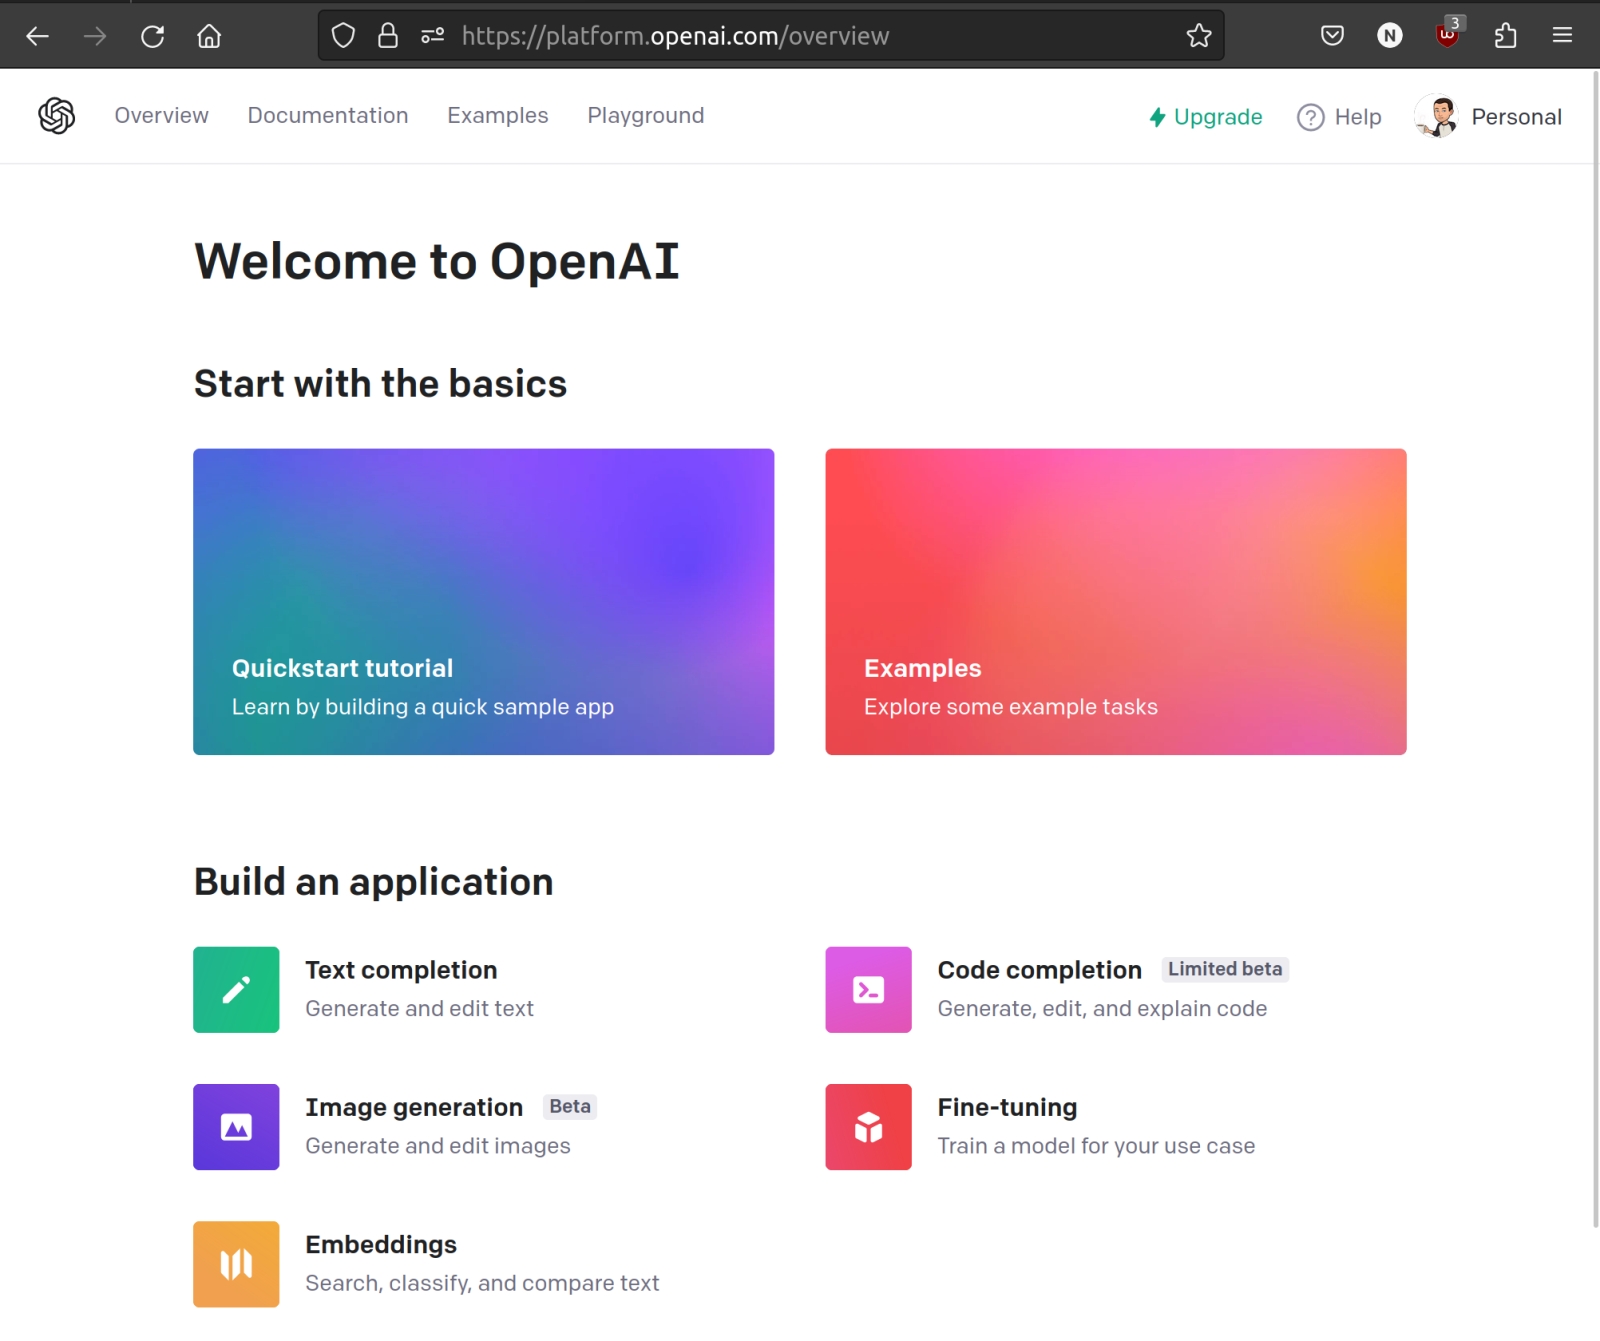The image size is (1600, 1341).
Task: Click the profile avatar picture
Action: (1437, 116)
